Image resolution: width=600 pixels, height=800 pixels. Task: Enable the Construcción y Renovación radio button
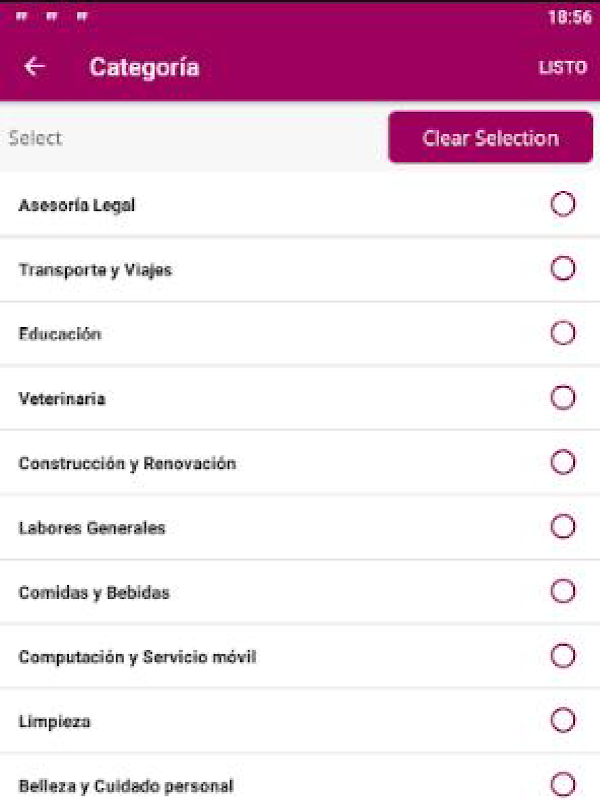pos(563,462)
